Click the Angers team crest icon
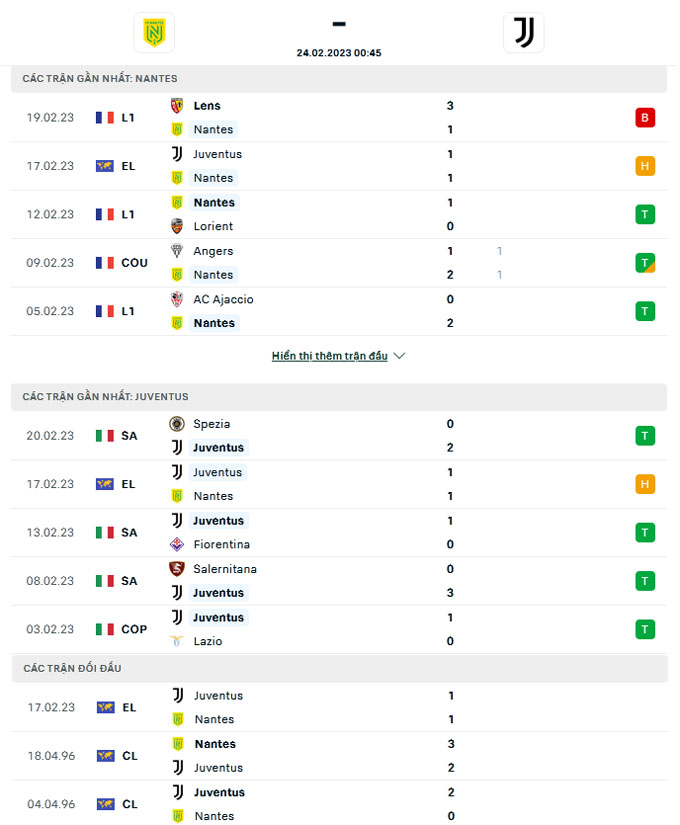The image size is (680, 825). coord(177,251)
